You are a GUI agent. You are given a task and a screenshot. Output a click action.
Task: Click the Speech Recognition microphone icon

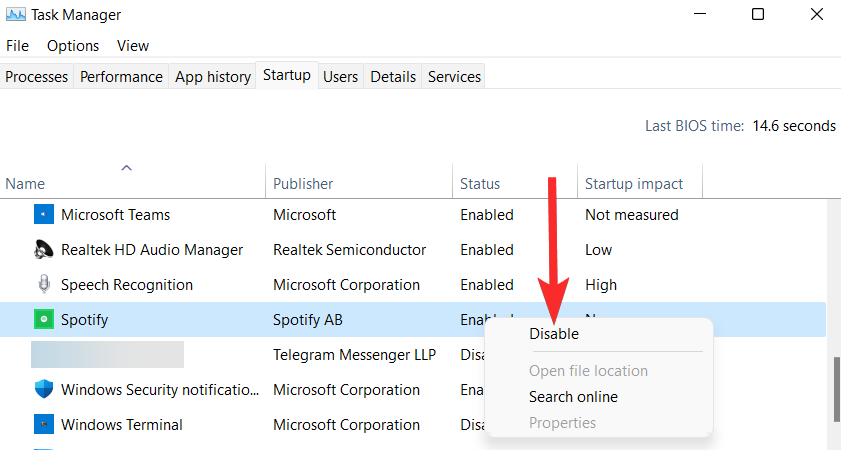click(x=43, y=285)
